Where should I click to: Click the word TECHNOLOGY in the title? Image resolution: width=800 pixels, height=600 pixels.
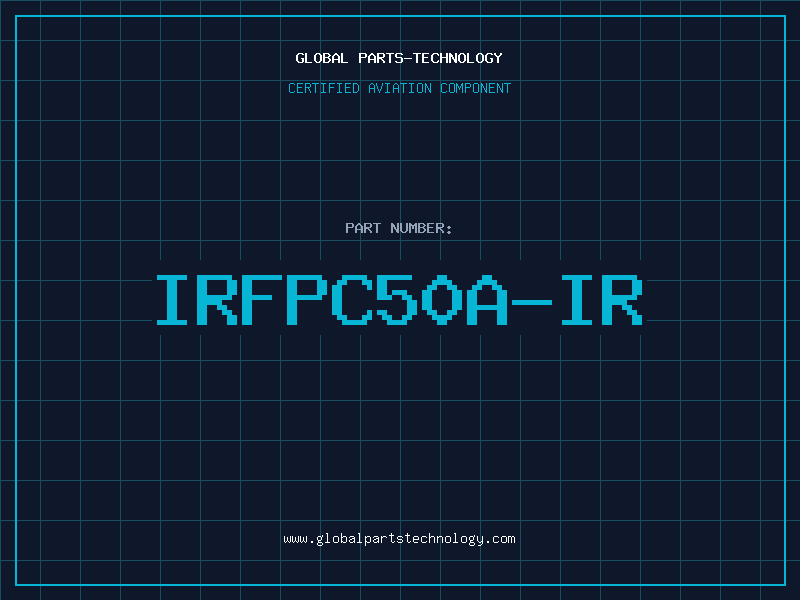click(458, 58)
